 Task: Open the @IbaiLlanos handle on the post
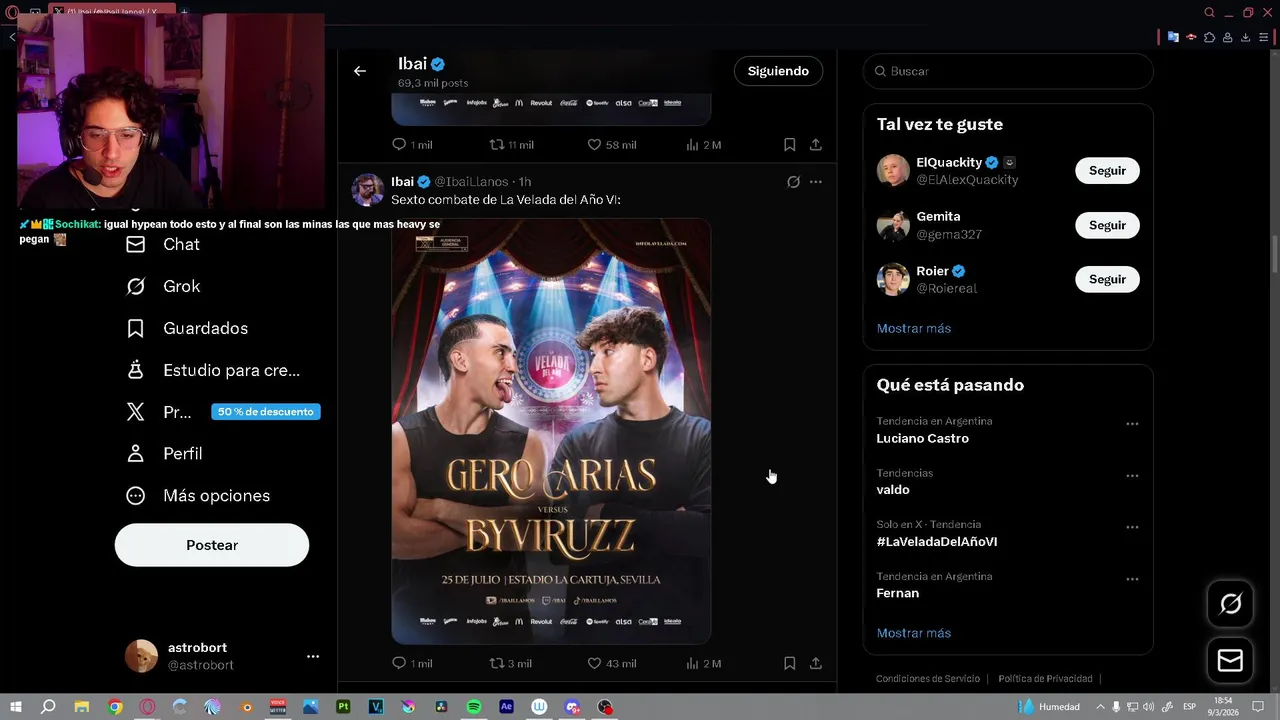[x=471, y=182]
